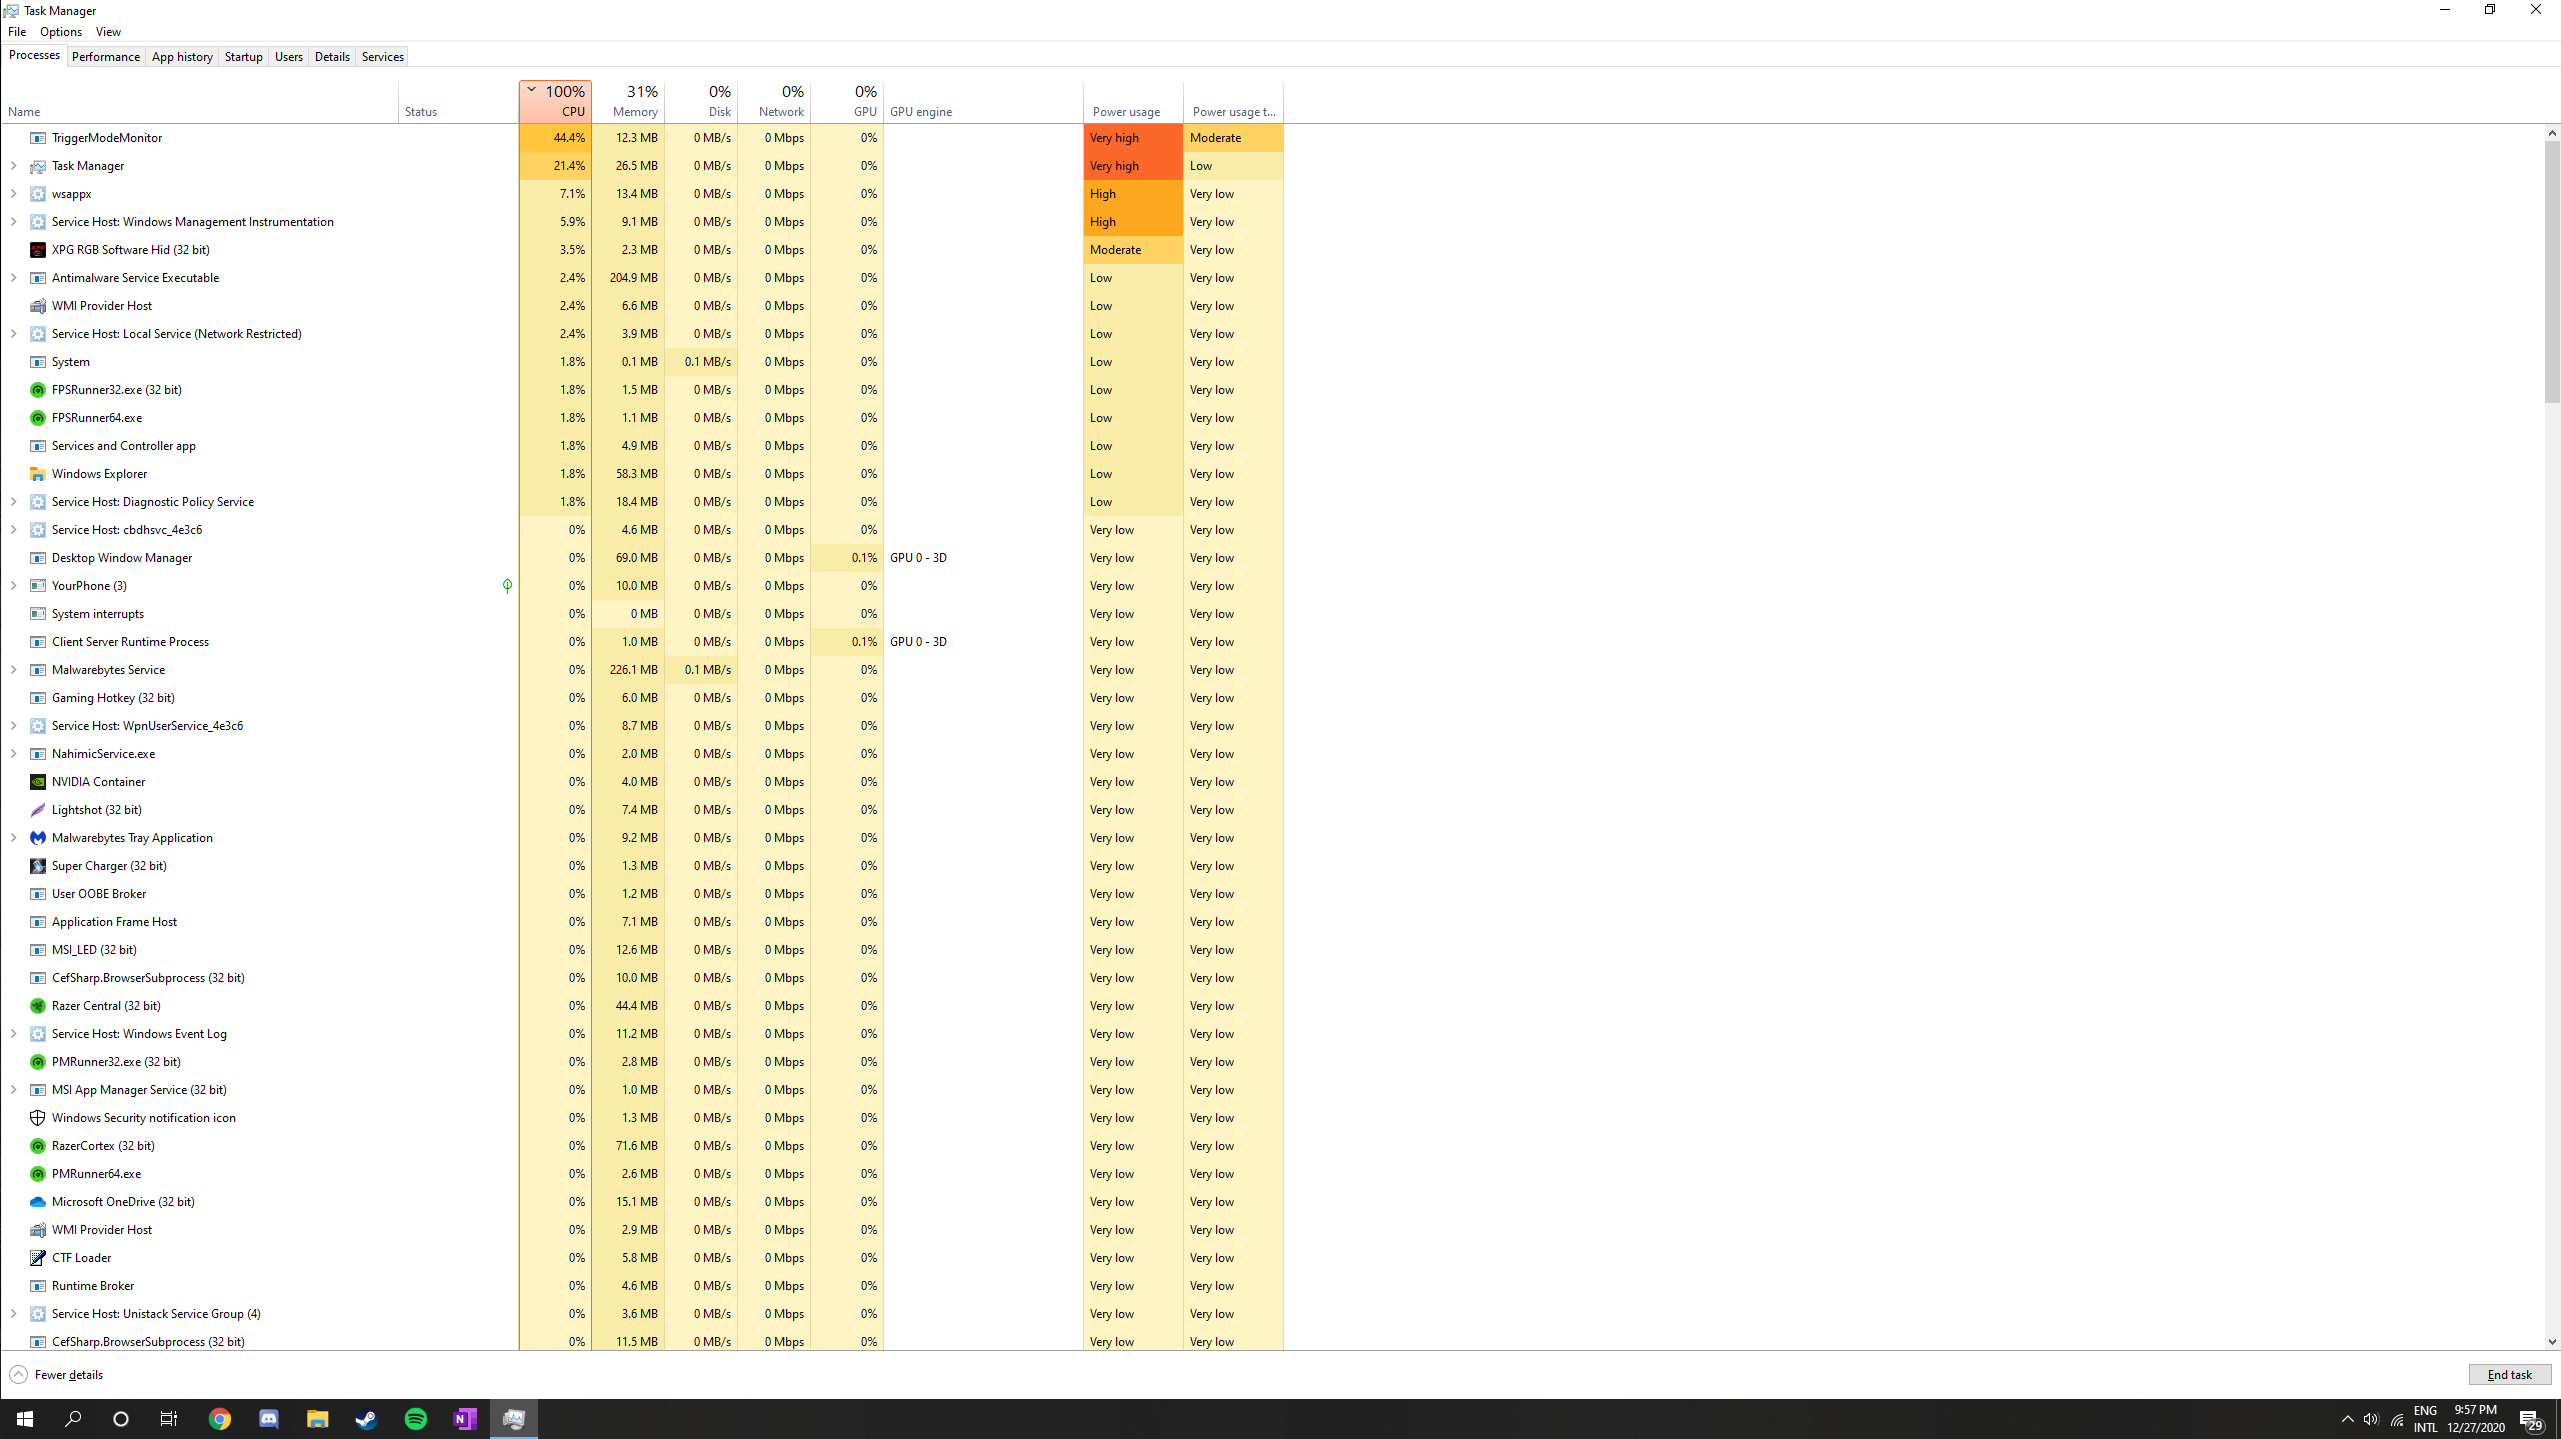Open File Explorer from the taskbar
This screenshot has height=1439, width=2561.
click(318, 1419)
